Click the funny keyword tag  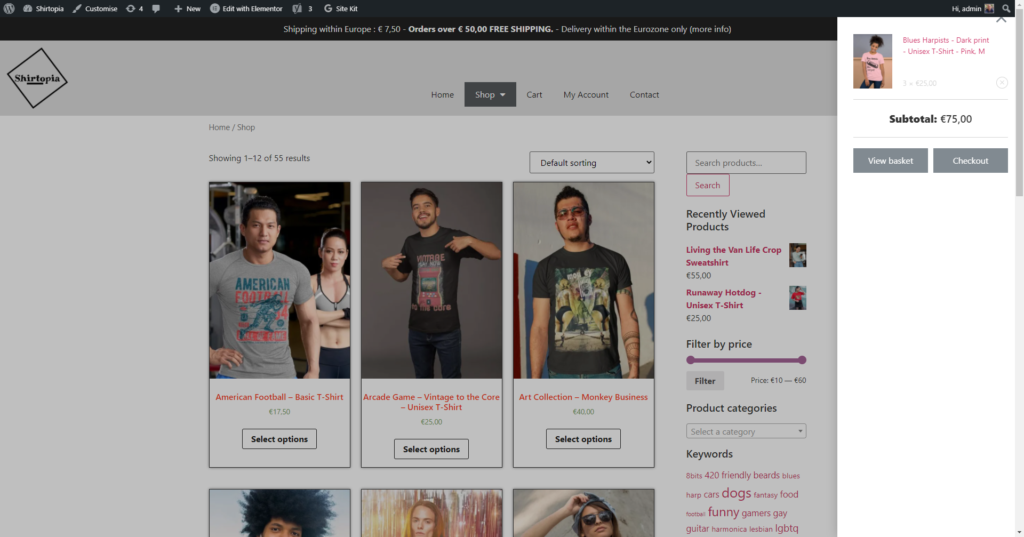click(724, 512)
